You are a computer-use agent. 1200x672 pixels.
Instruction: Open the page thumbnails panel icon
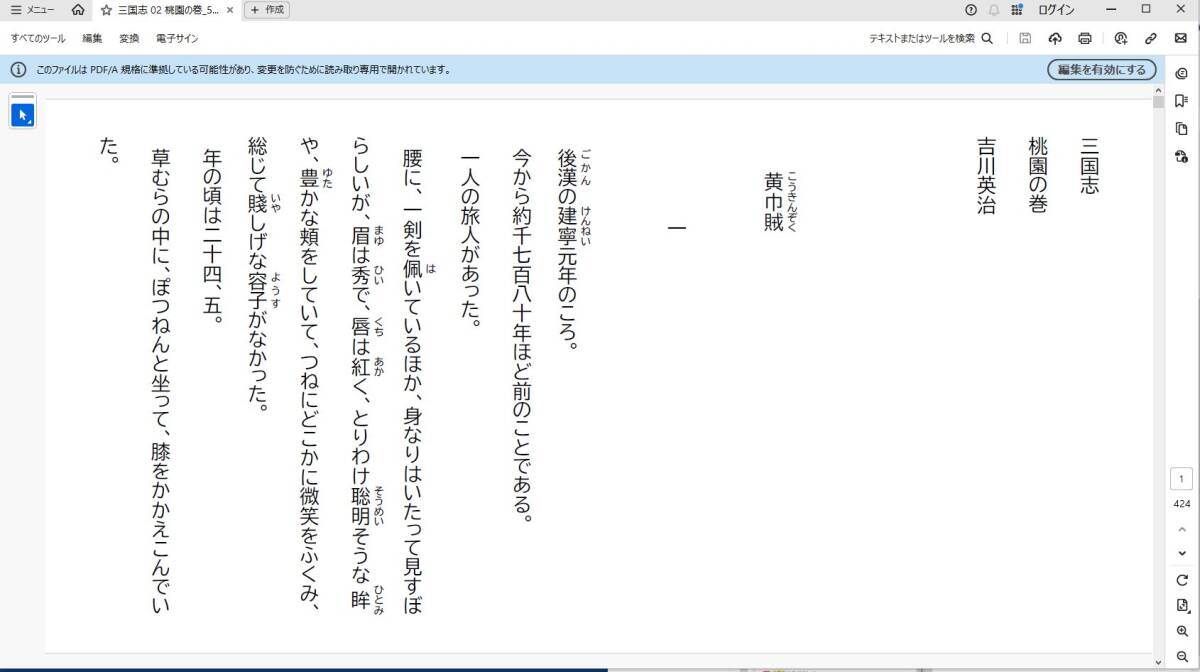[1181, 128]
